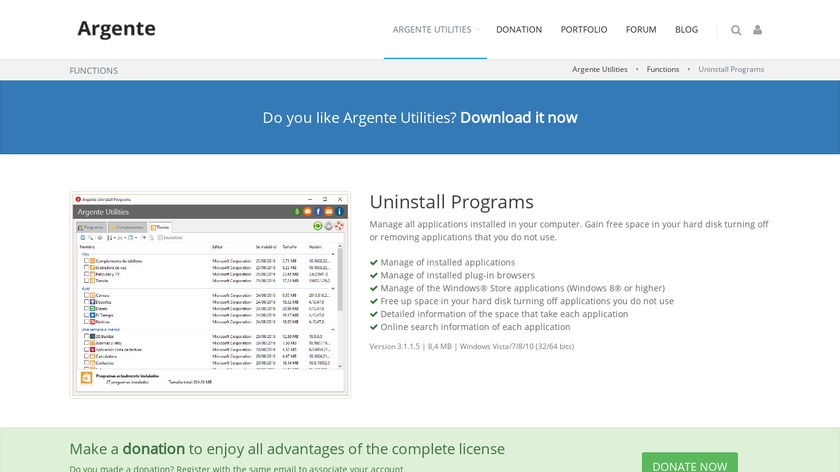Open the Uninstall Programs screenshot thumbnail
Screen dimensions: 840x472
point(210,295)
